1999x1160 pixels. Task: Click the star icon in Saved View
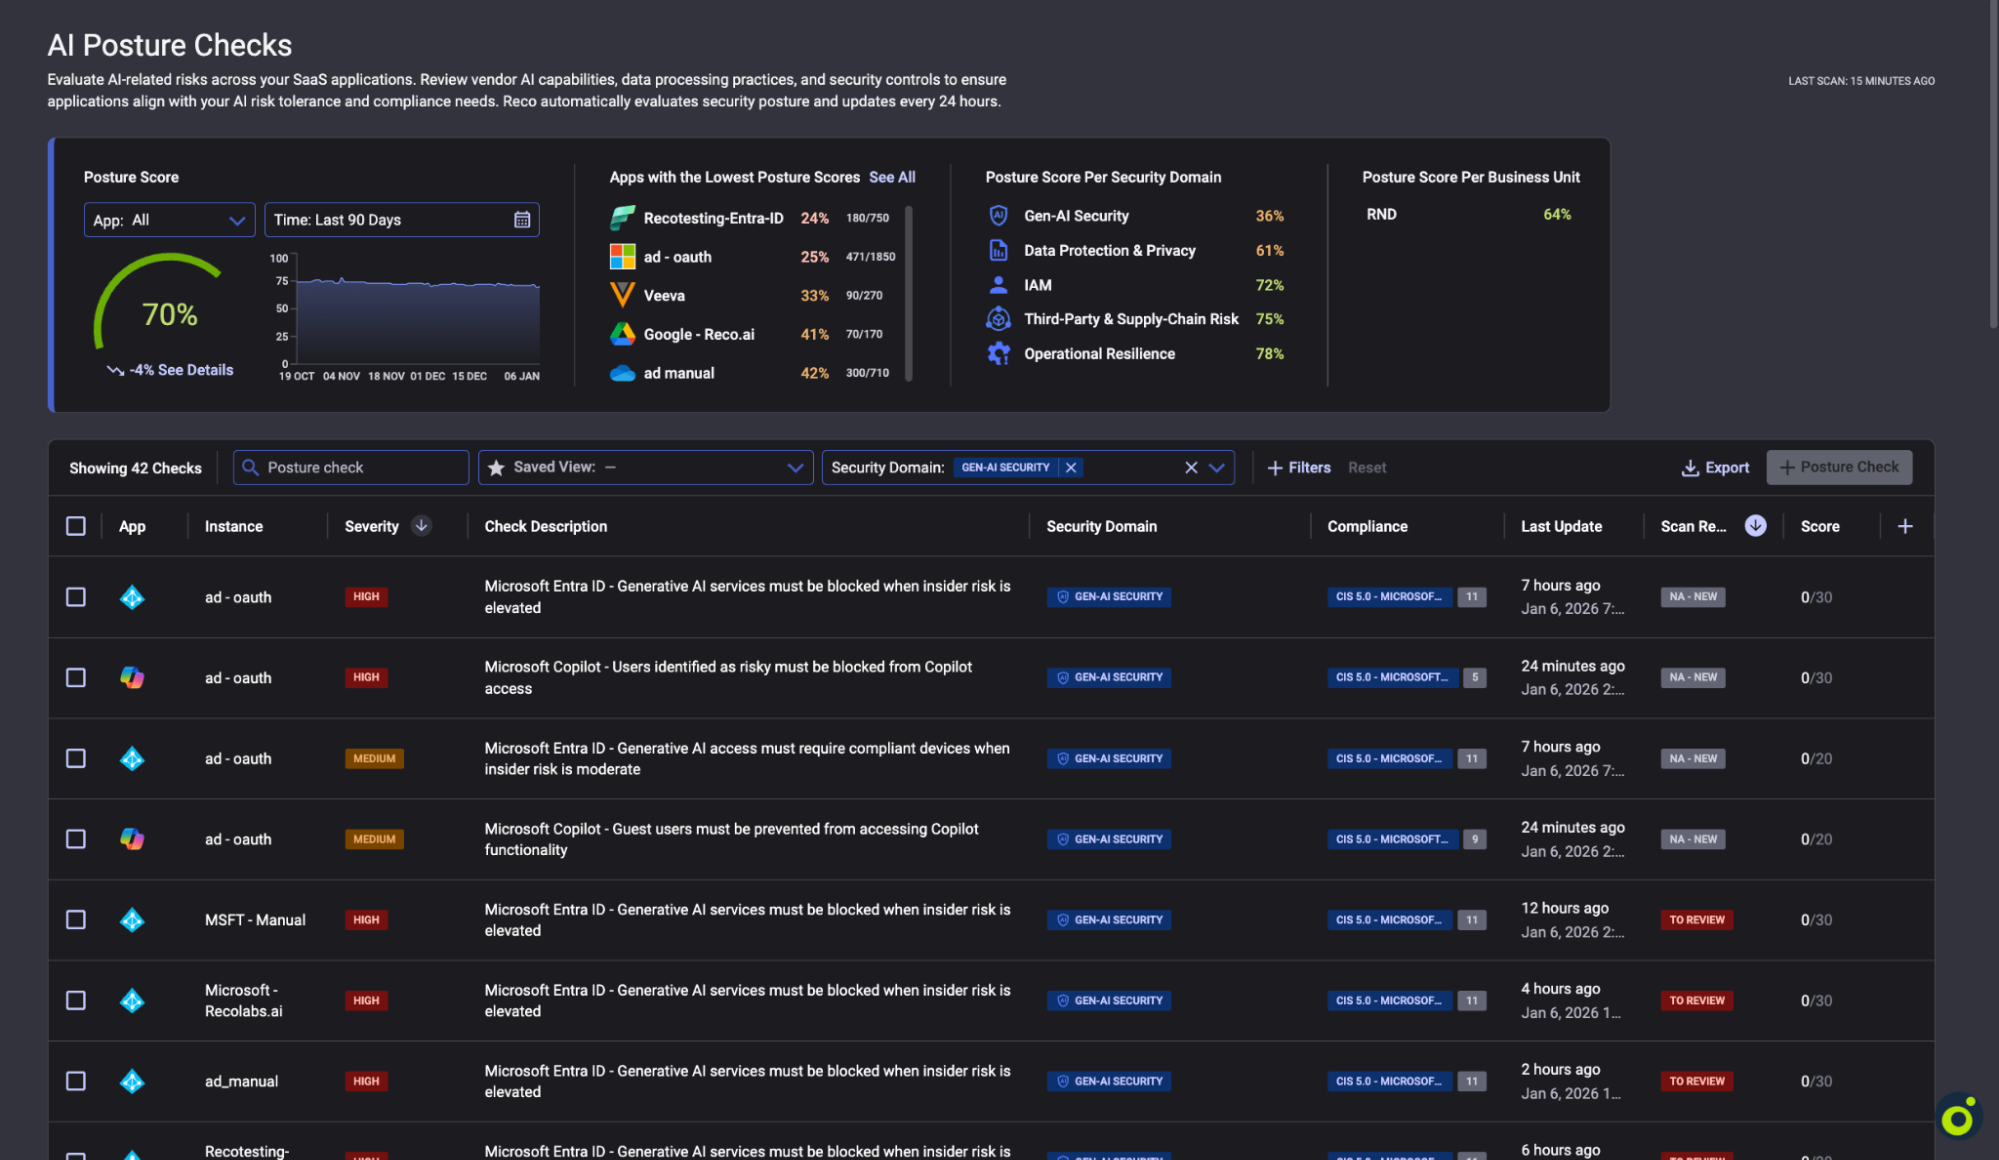(x=496, y=468)
